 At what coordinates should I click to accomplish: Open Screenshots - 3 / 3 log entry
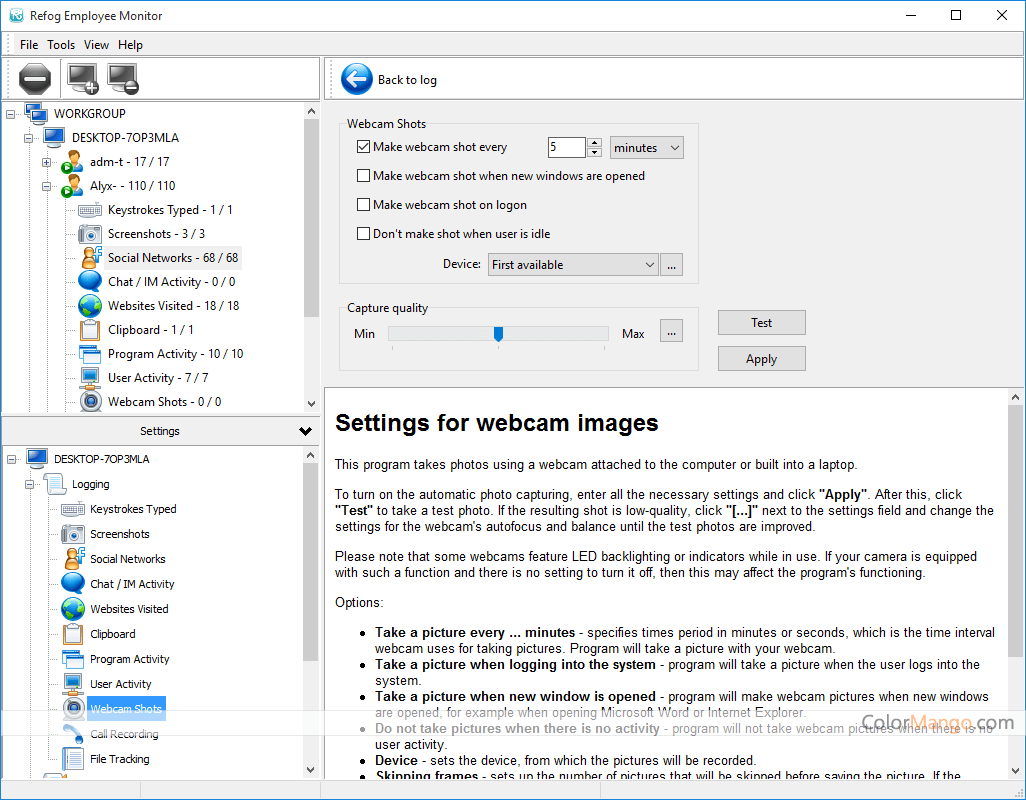(x=156, y=234)
